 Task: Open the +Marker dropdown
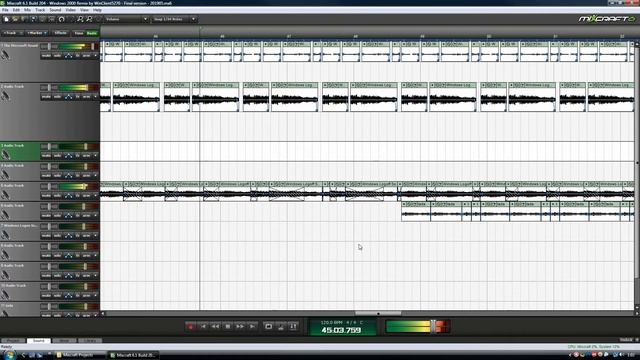pos(37,33)
